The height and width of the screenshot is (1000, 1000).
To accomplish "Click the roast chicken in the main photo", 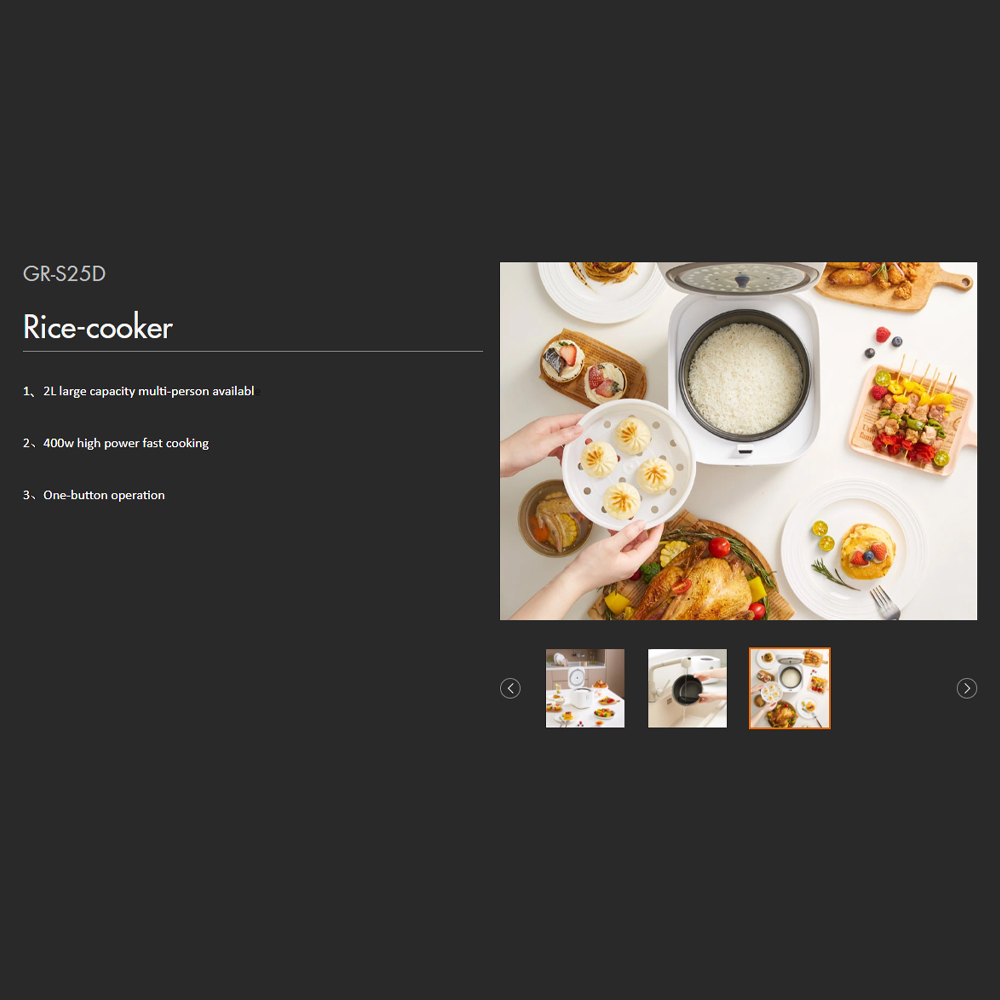I will (x=698, y=582).
